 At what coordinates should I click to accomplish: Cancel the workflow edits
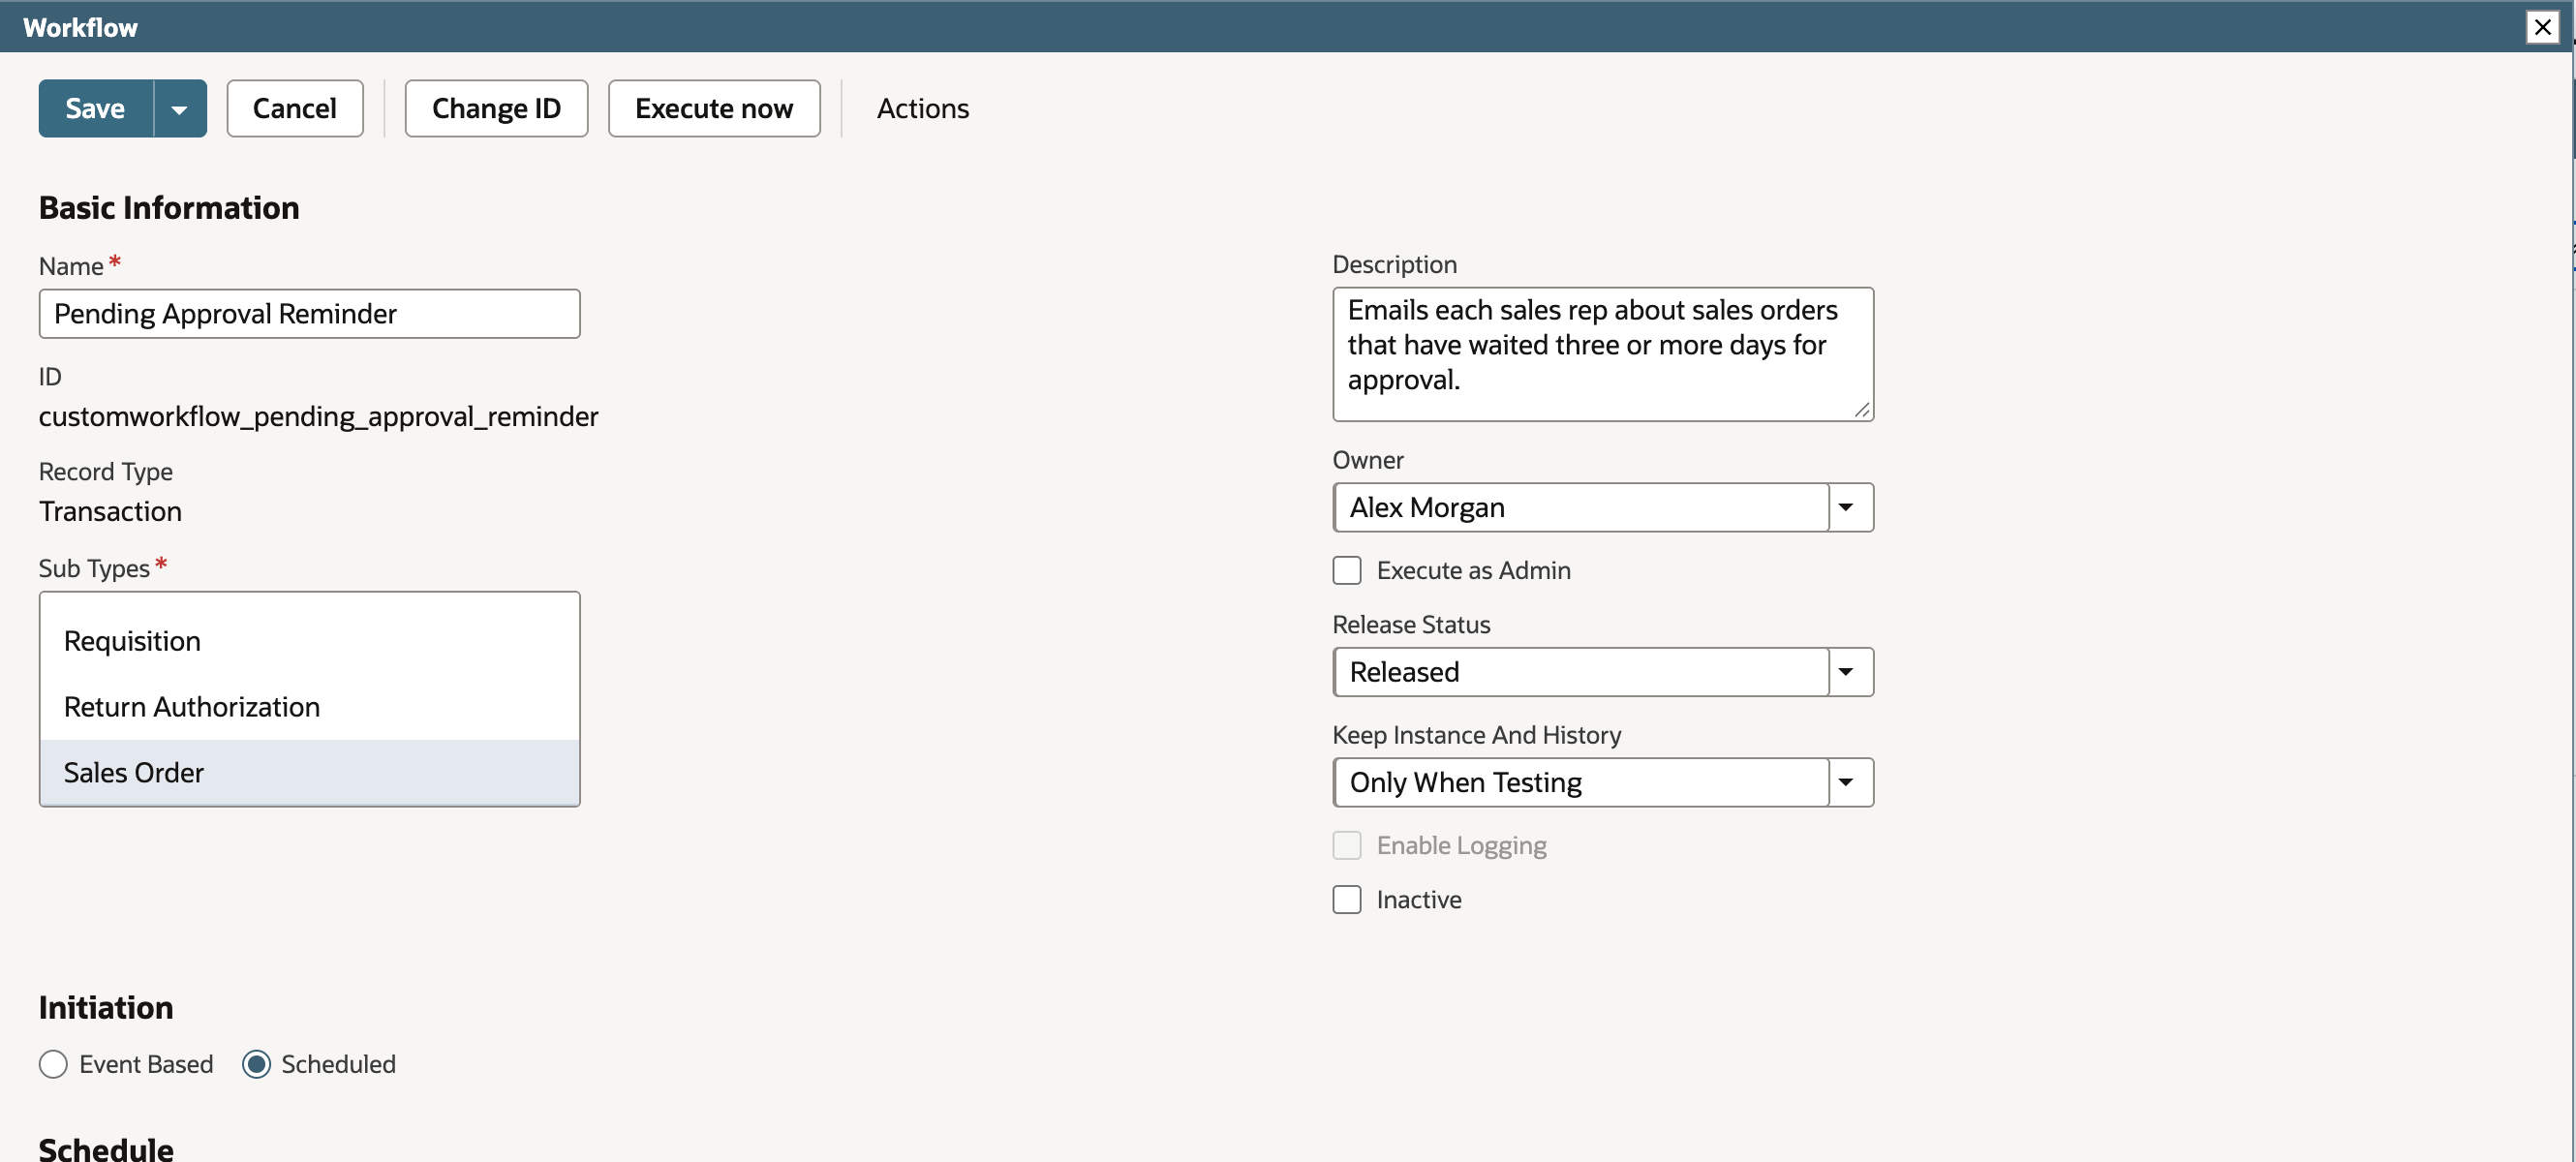(x=295, y=108)
